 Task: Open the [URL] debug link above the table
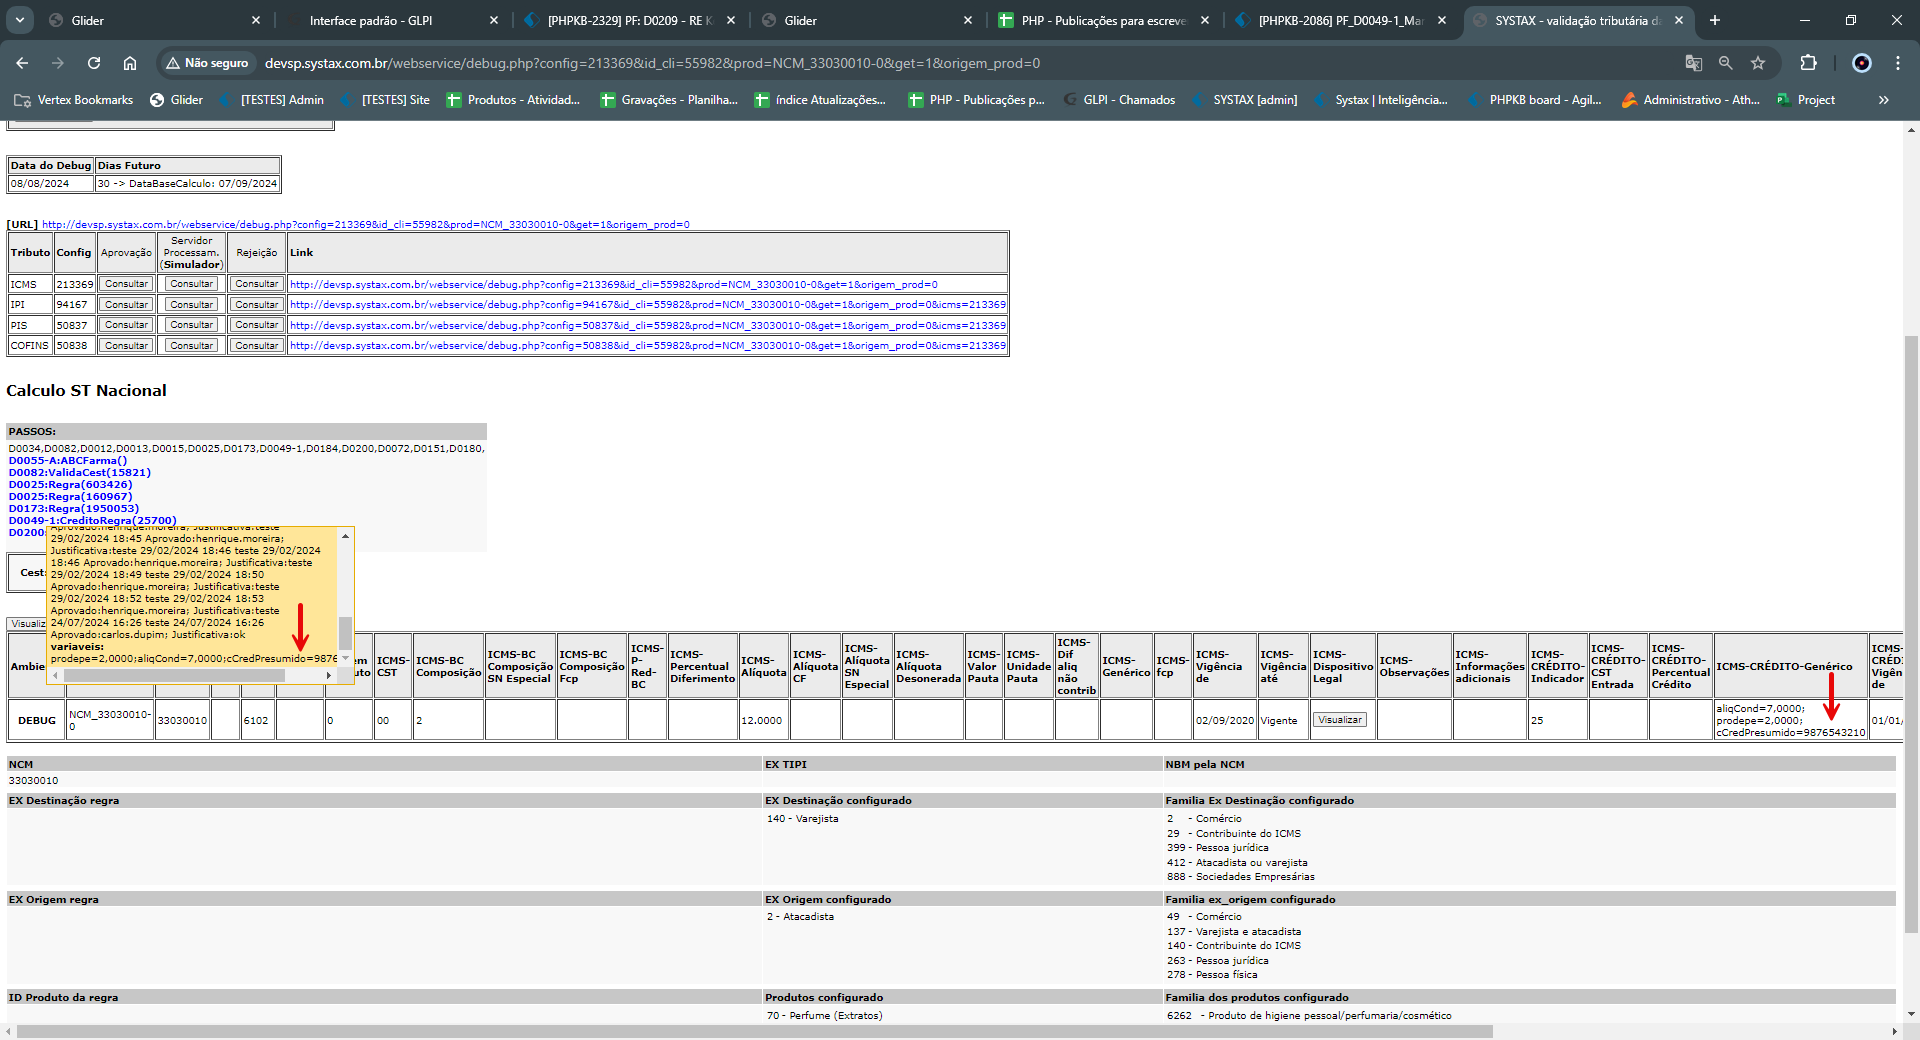click(x=365, y=225)
